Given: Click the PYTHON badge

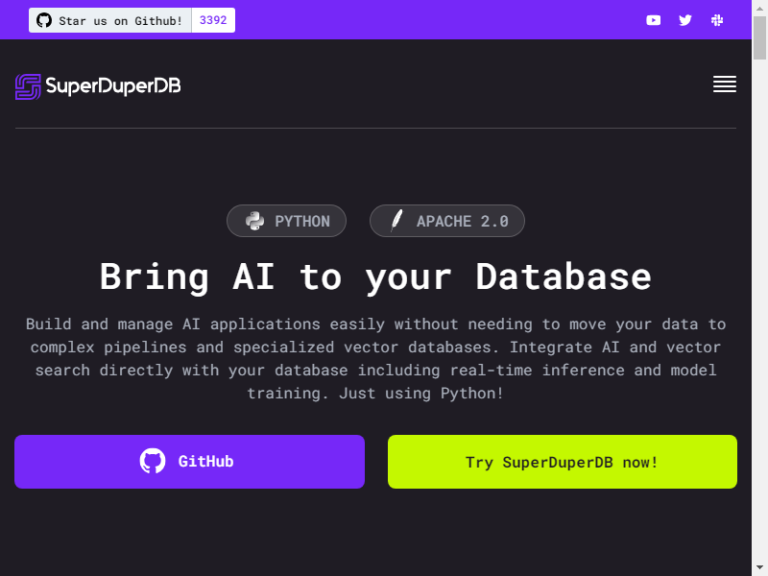Looking at the screenshot, I should [x=287, y=221].
